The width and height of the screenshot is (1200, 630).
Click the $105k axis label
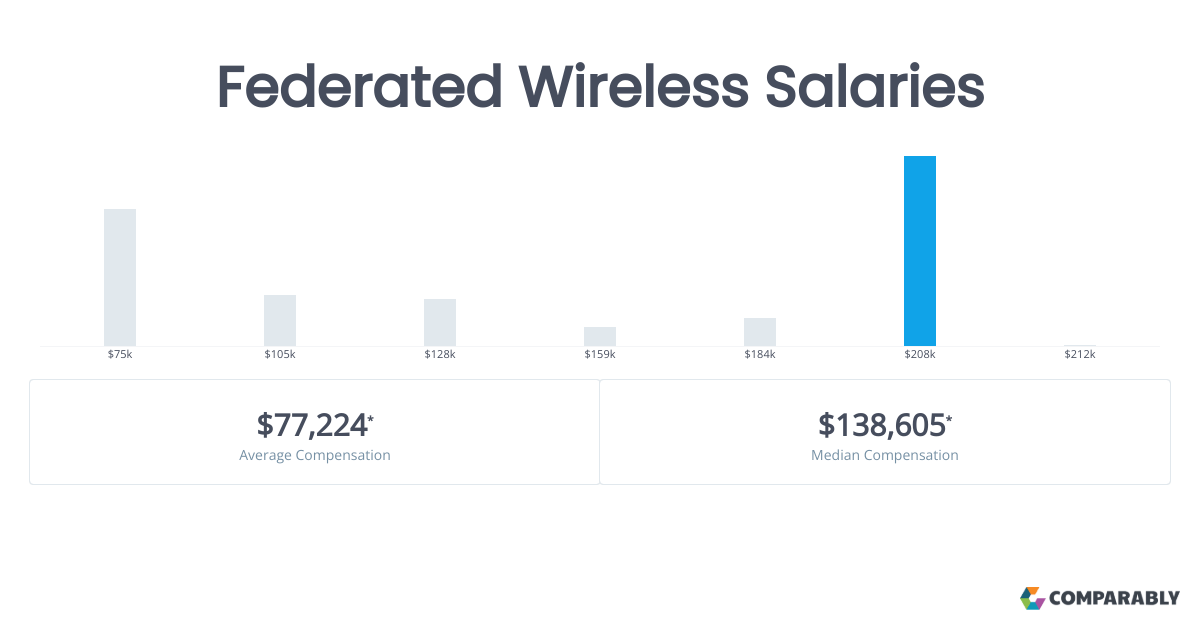[280, 355]
